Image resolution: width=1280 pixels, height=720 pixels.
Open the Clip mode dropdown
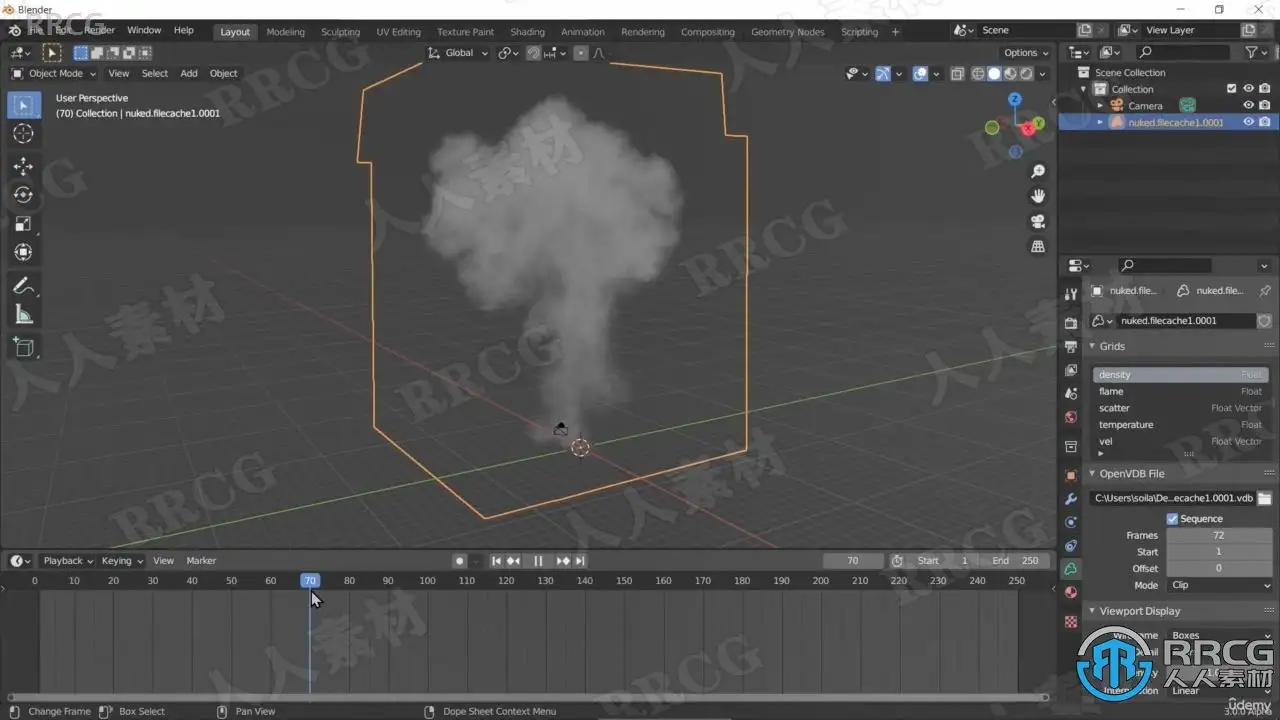pos(1219,585)
